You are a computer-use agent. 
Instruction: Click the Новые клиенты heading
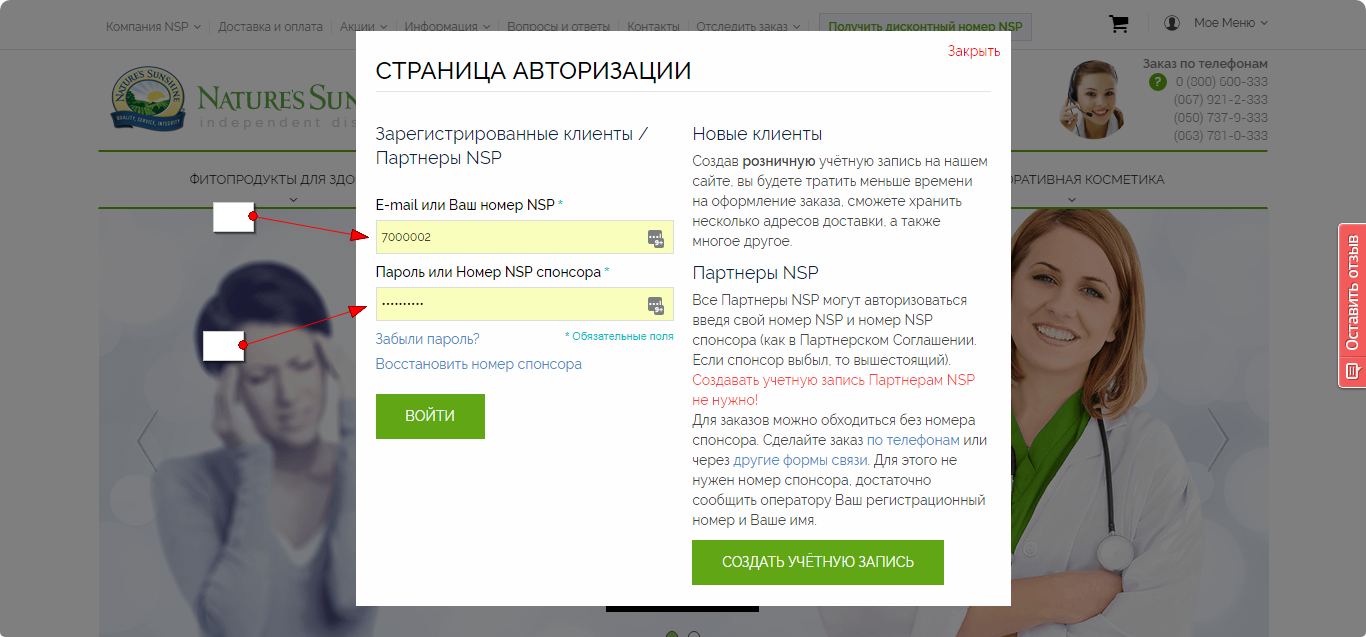point(757,134)
